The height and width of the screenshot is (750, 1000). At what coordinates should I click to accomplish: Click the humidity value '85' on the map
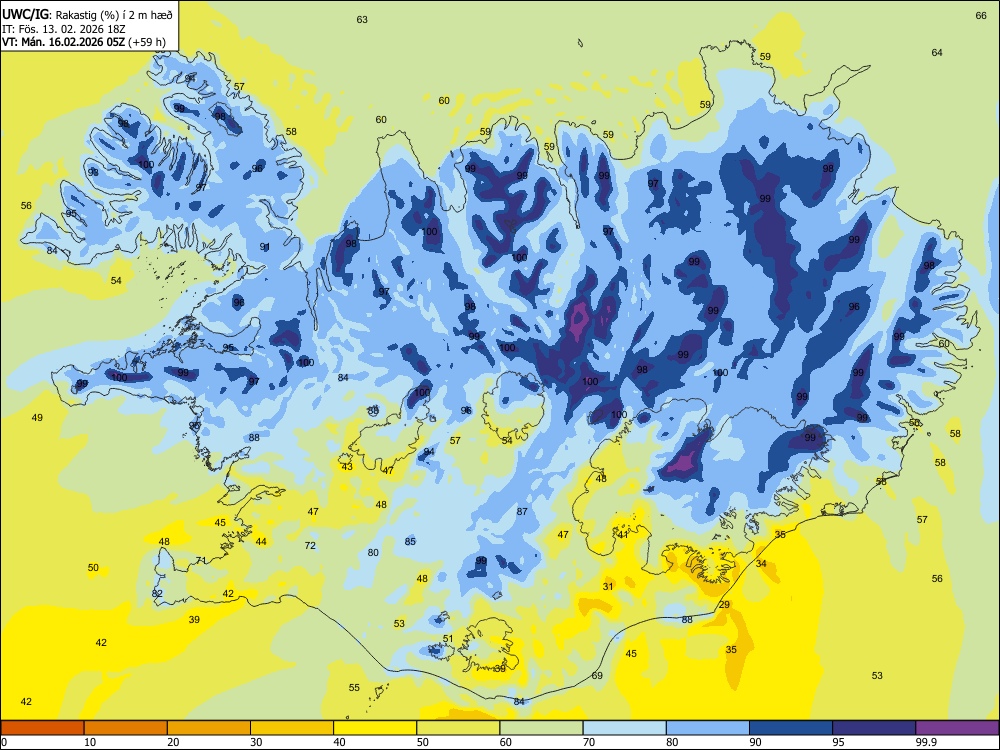click(x=410, y=541)
